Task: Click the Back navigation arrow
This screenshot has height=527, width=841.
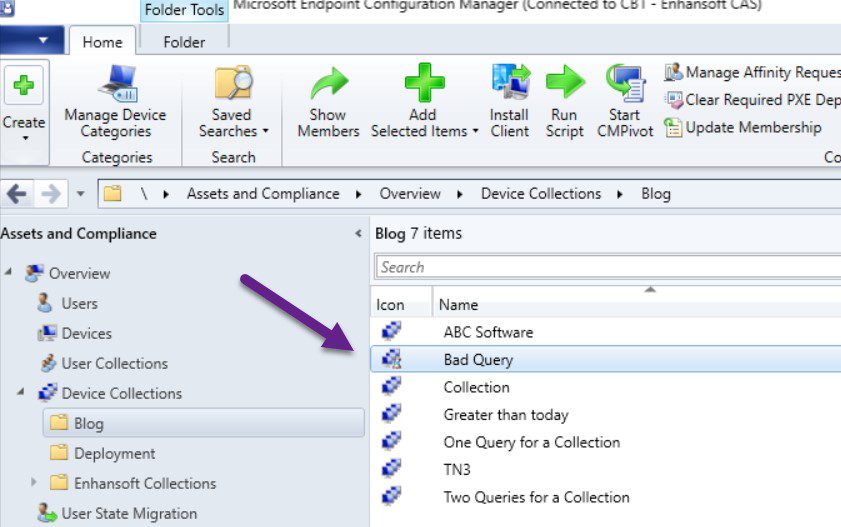Action: 18,193
